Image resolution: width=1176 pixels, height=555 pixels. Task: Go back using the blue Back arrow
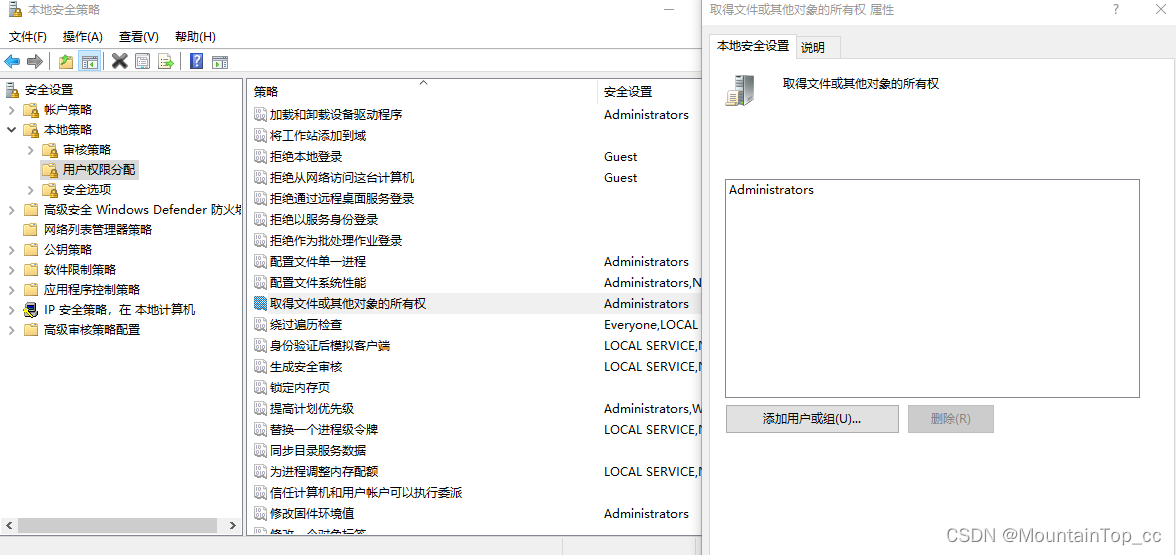tap(12, 62)
